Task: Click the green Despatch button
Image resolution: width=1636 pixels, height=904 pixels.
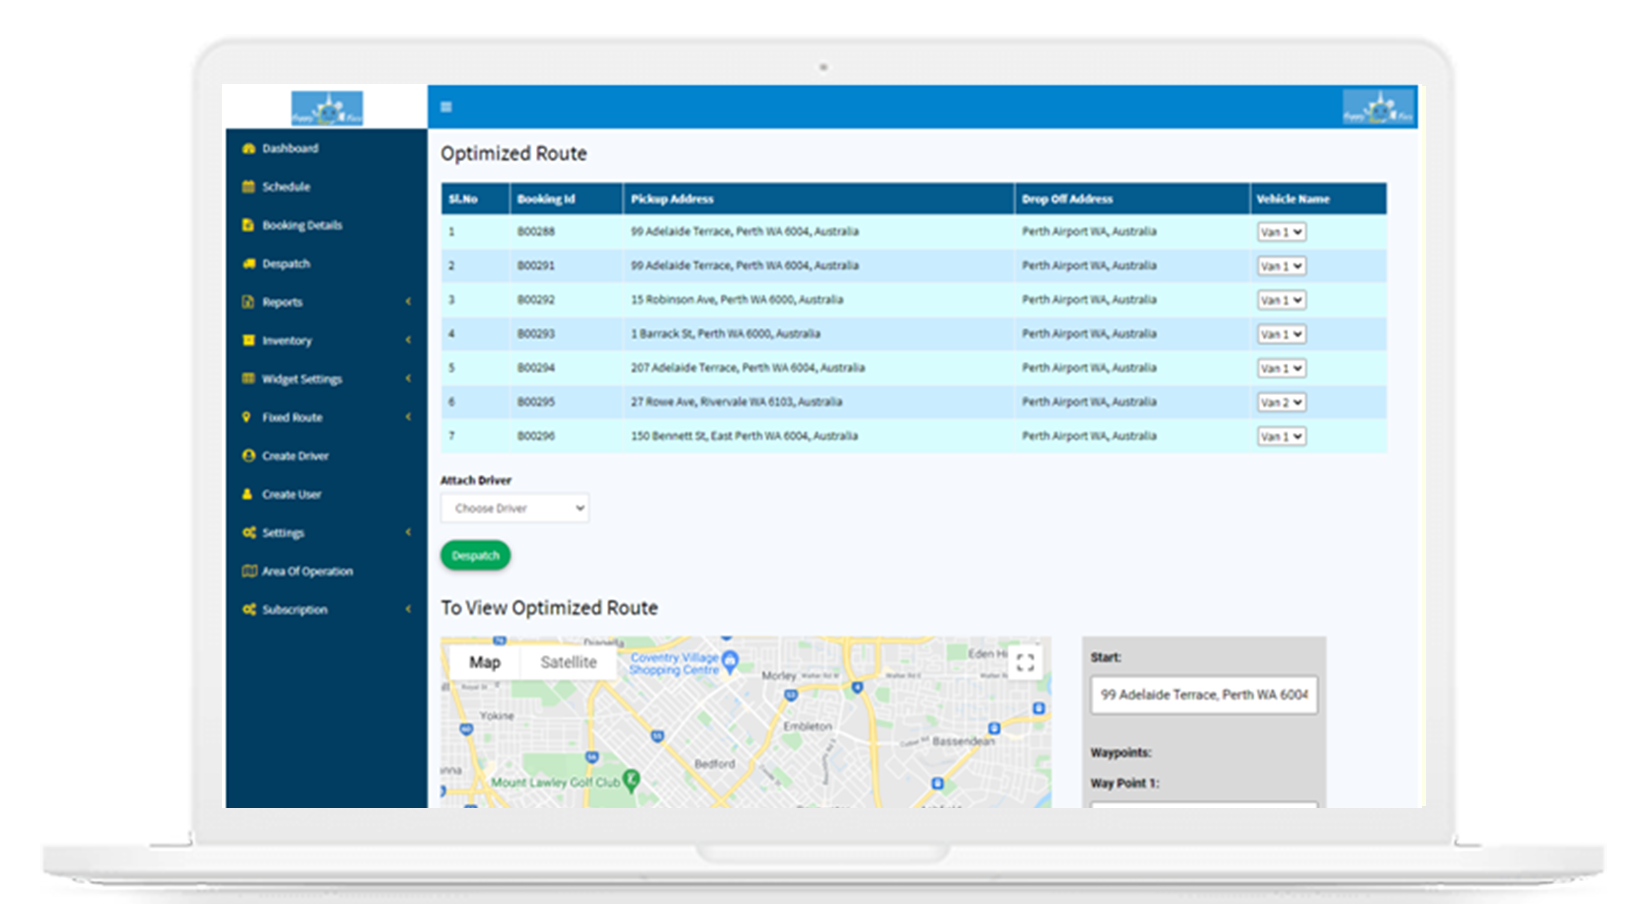Action: (475, 555)
